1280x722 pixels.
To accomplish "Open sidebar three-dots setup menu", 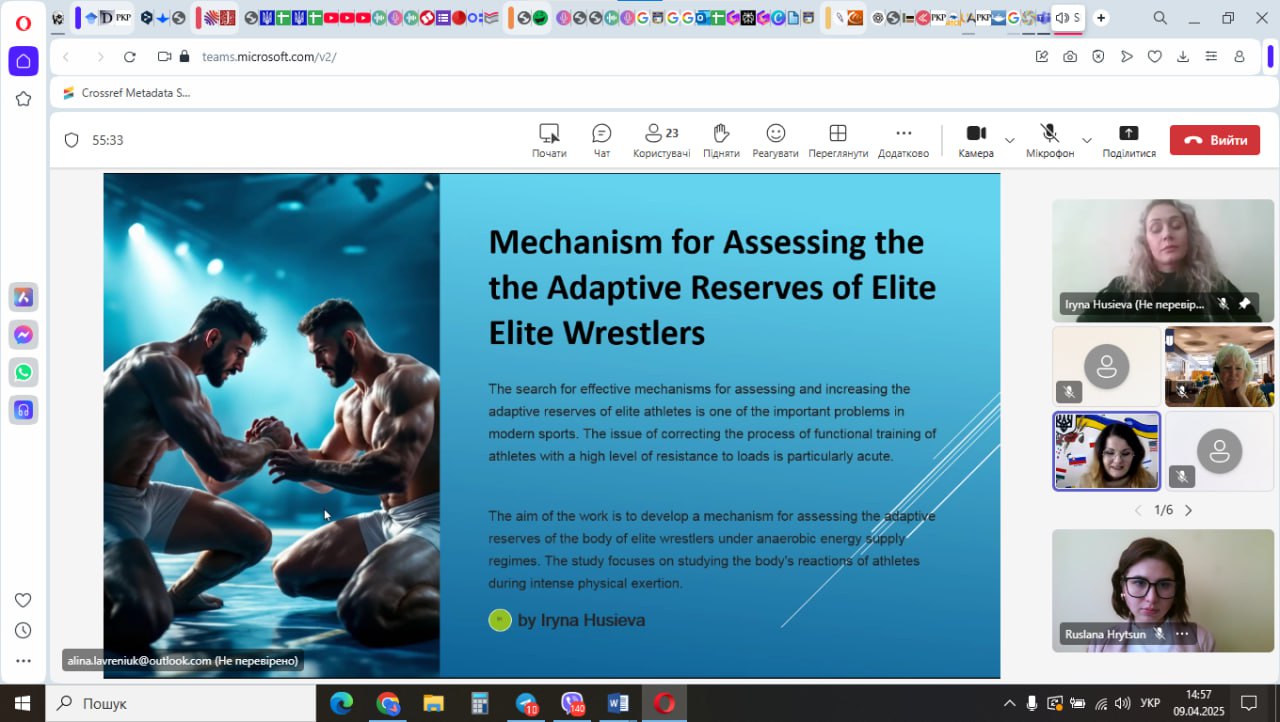I will pyautogui.click(x=23, y=661).
